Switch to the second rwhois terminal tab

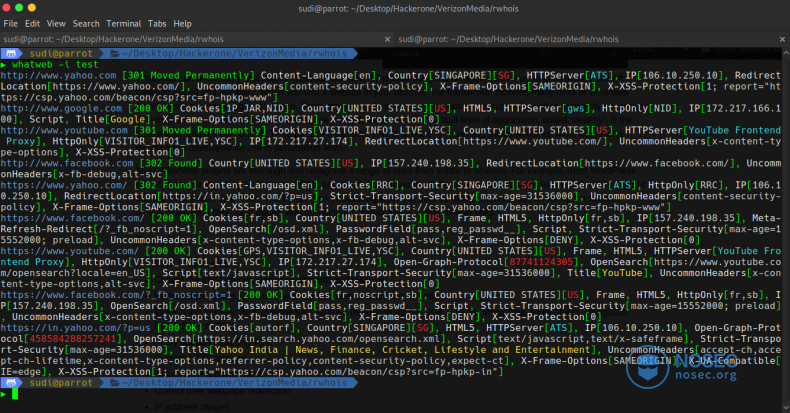[x=591, y=39]
